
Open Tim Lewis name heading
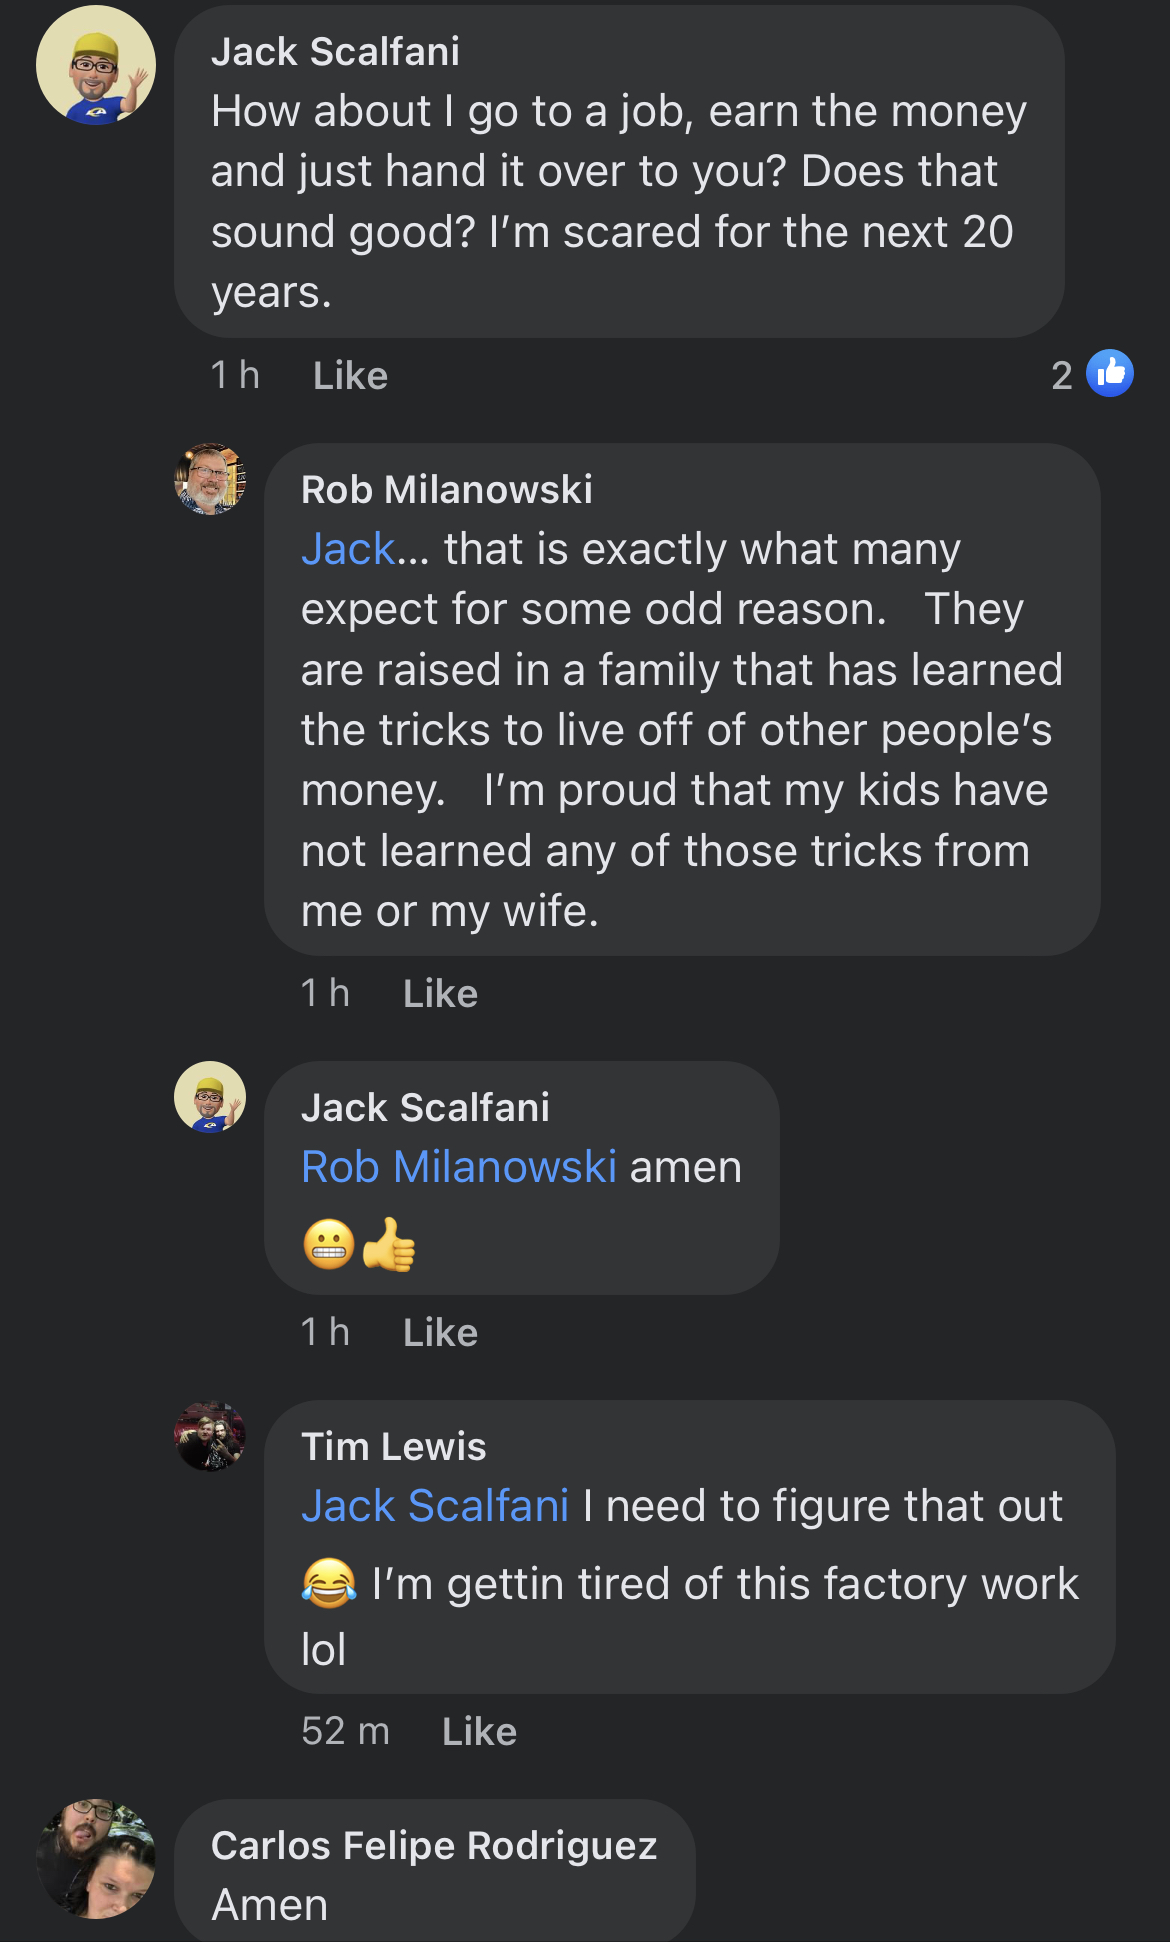[394, 1447]
